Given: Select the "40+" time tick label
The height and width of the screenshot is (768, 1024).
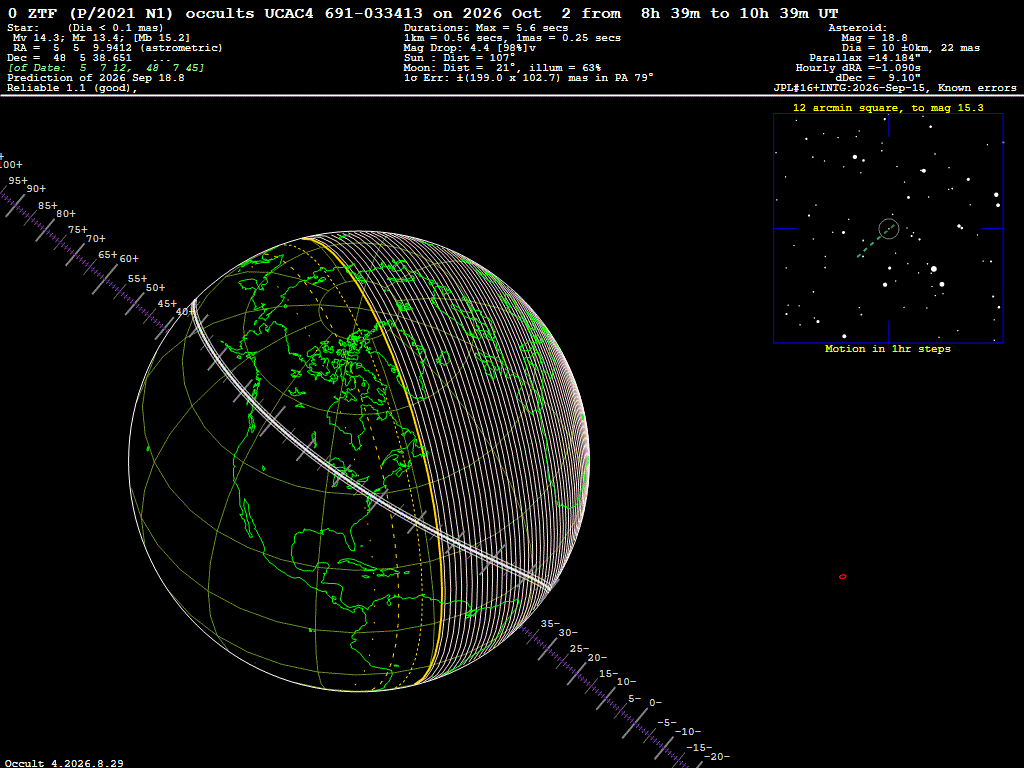Looking at the screenshot, I should point(185,312).
